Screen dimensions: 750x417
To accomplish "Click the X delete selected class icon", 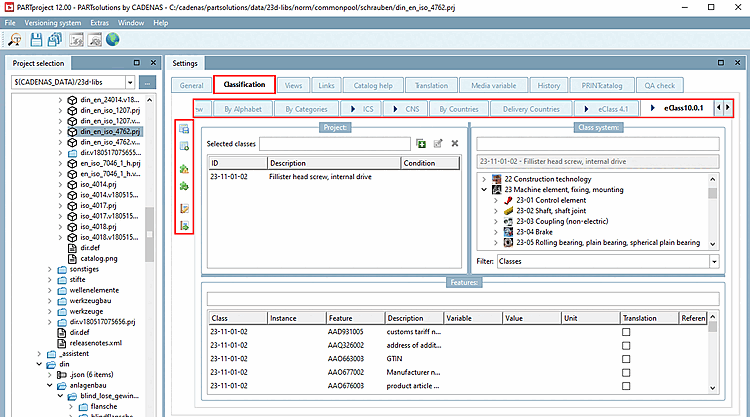I will [x=455, y=143].
